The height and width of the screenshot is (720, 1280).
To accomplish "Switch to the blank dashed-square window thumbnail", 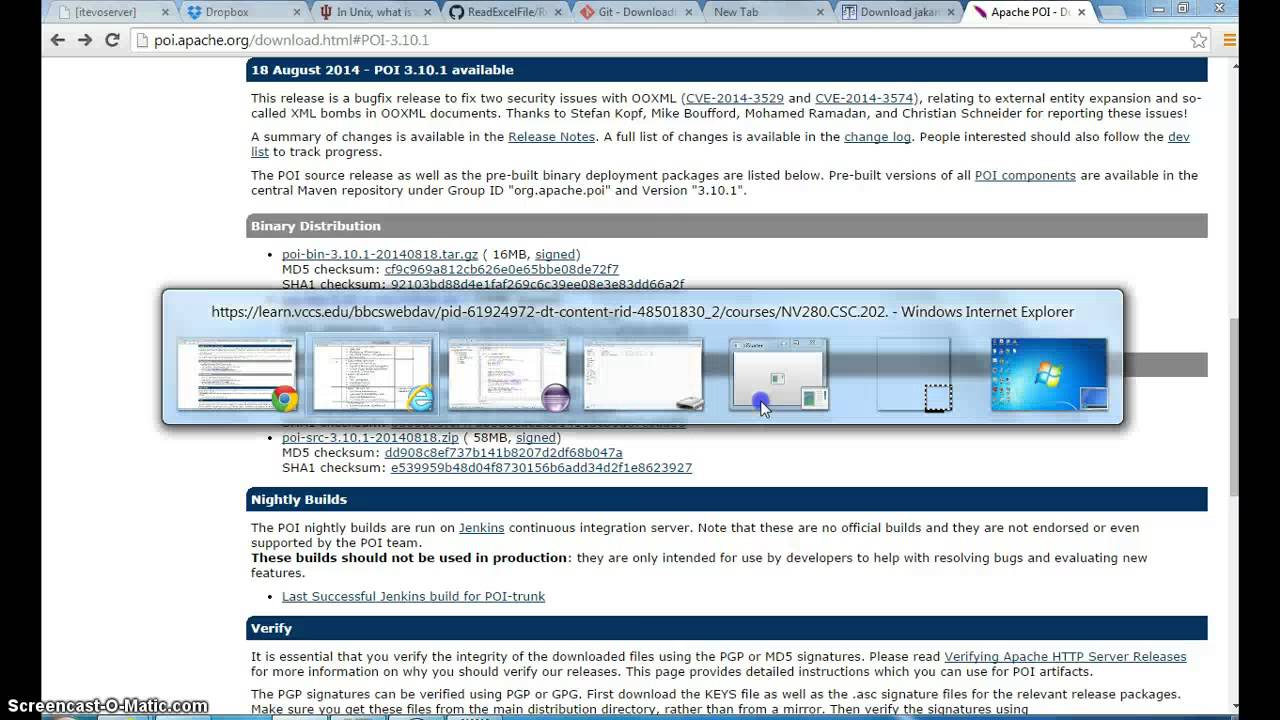I will 914,375.
